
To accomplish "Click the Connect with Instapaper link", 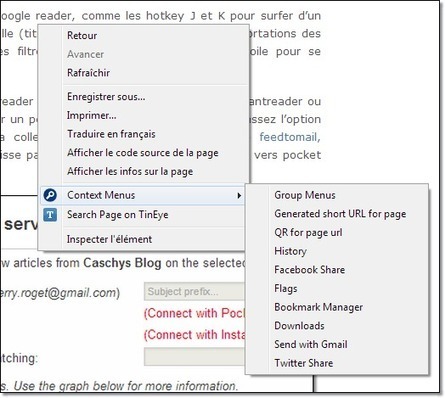I will click(194, 335).
